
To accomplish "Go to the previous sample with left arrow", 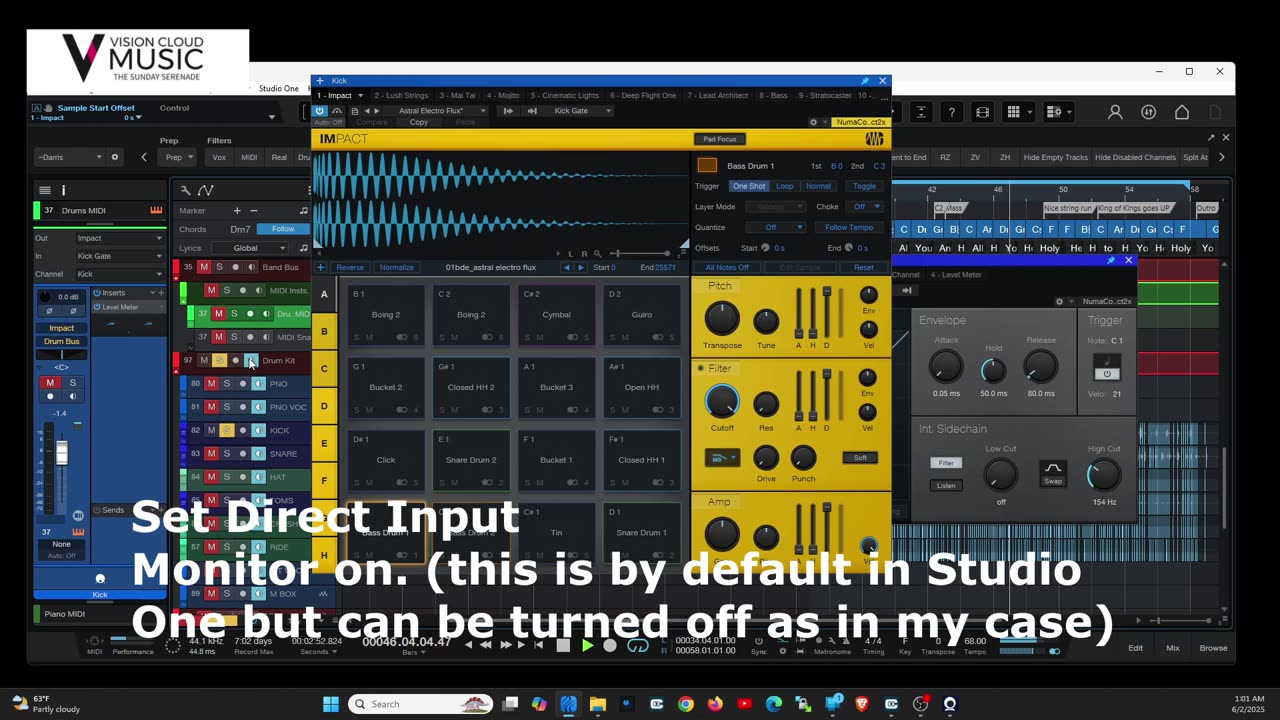I will pyautogui.click(x=567, y=267).
